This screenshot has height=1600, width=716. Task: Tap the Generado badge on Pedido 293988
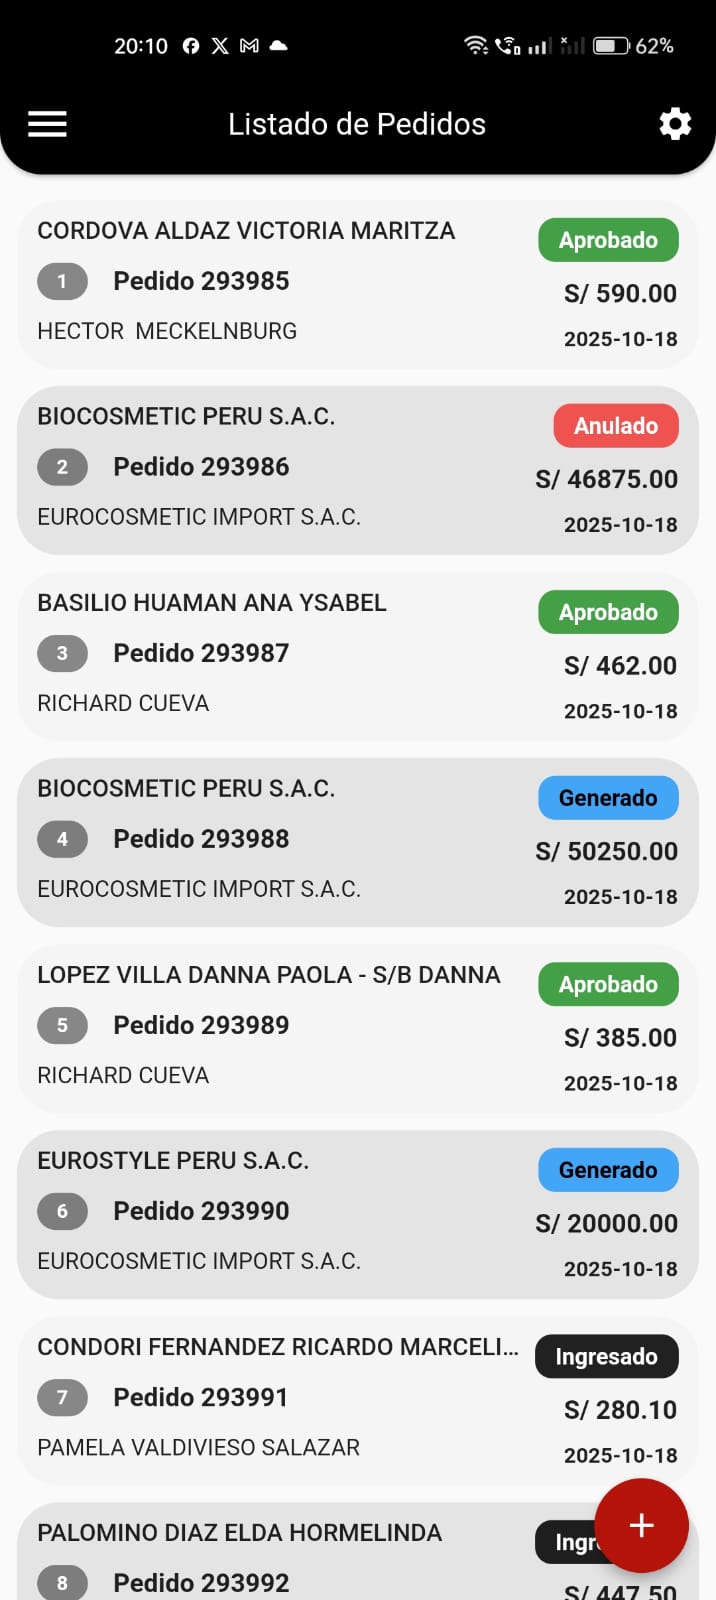click(x=607, y=798)
